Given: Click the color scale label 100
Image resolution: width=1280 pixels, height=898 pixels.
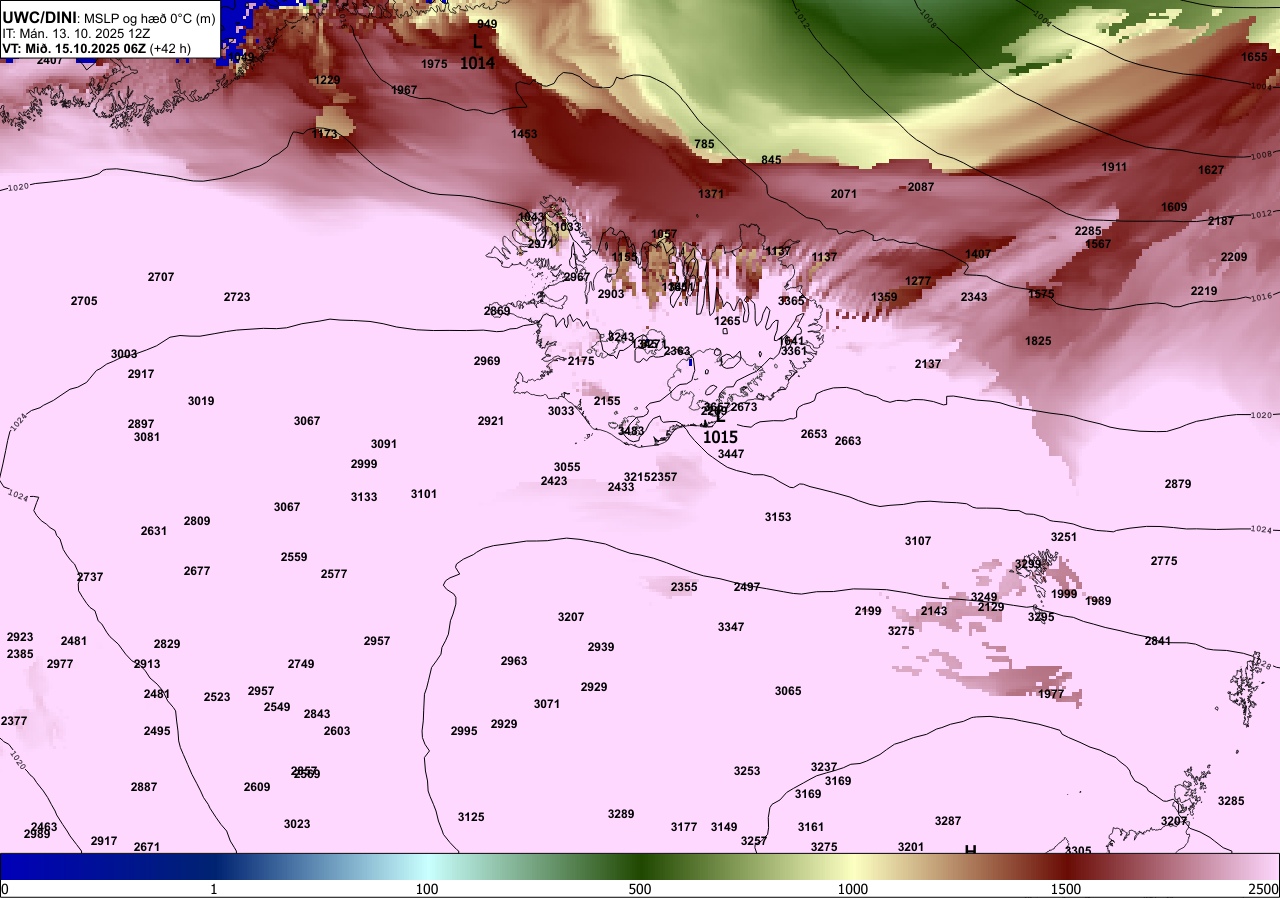Looking at the screenshot, I should coord(427,889).
